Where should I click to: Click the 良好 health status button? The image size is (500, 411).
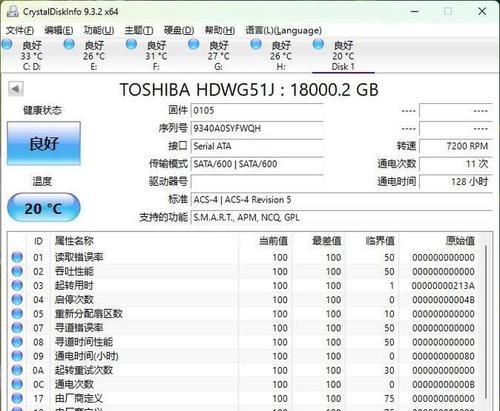[x=44, y=143]
